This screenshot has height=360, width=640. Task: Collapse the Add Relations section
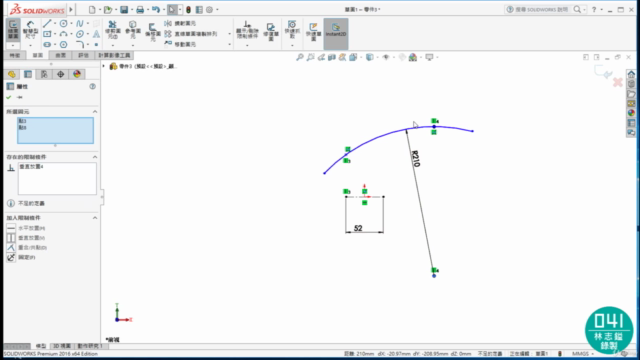(x=95, y=218)
